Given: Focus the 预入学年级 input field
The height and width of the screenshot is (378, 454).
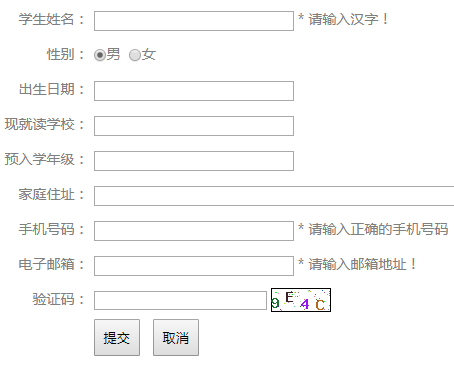Looking at the screenshot, I should tap(194, 161).
